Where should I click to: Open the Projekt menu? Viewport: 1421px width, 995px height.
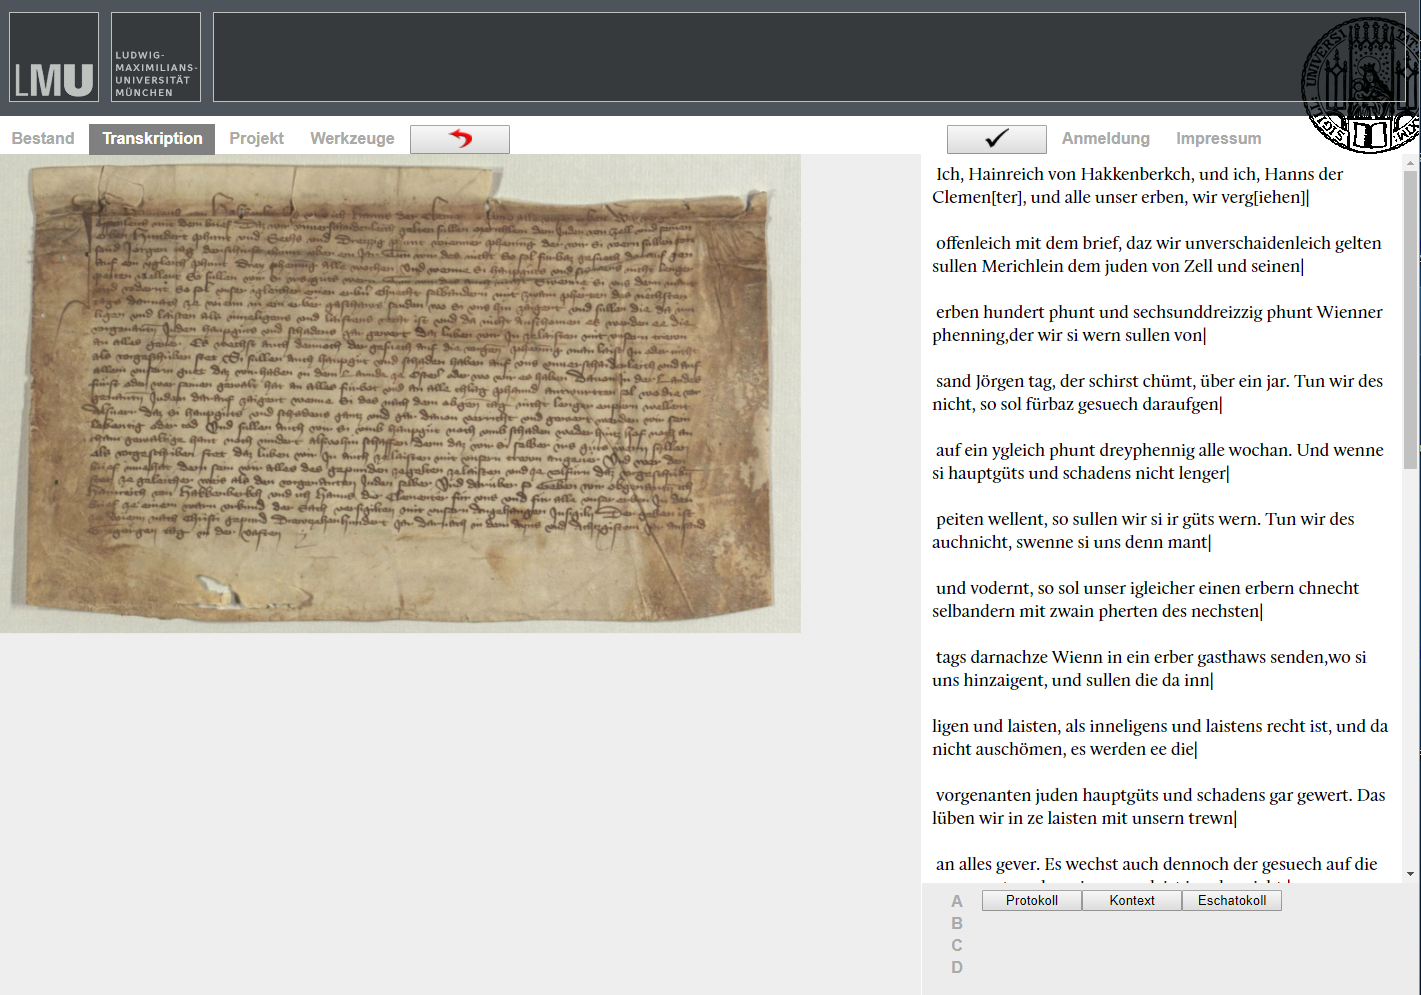tap(256, 139)
